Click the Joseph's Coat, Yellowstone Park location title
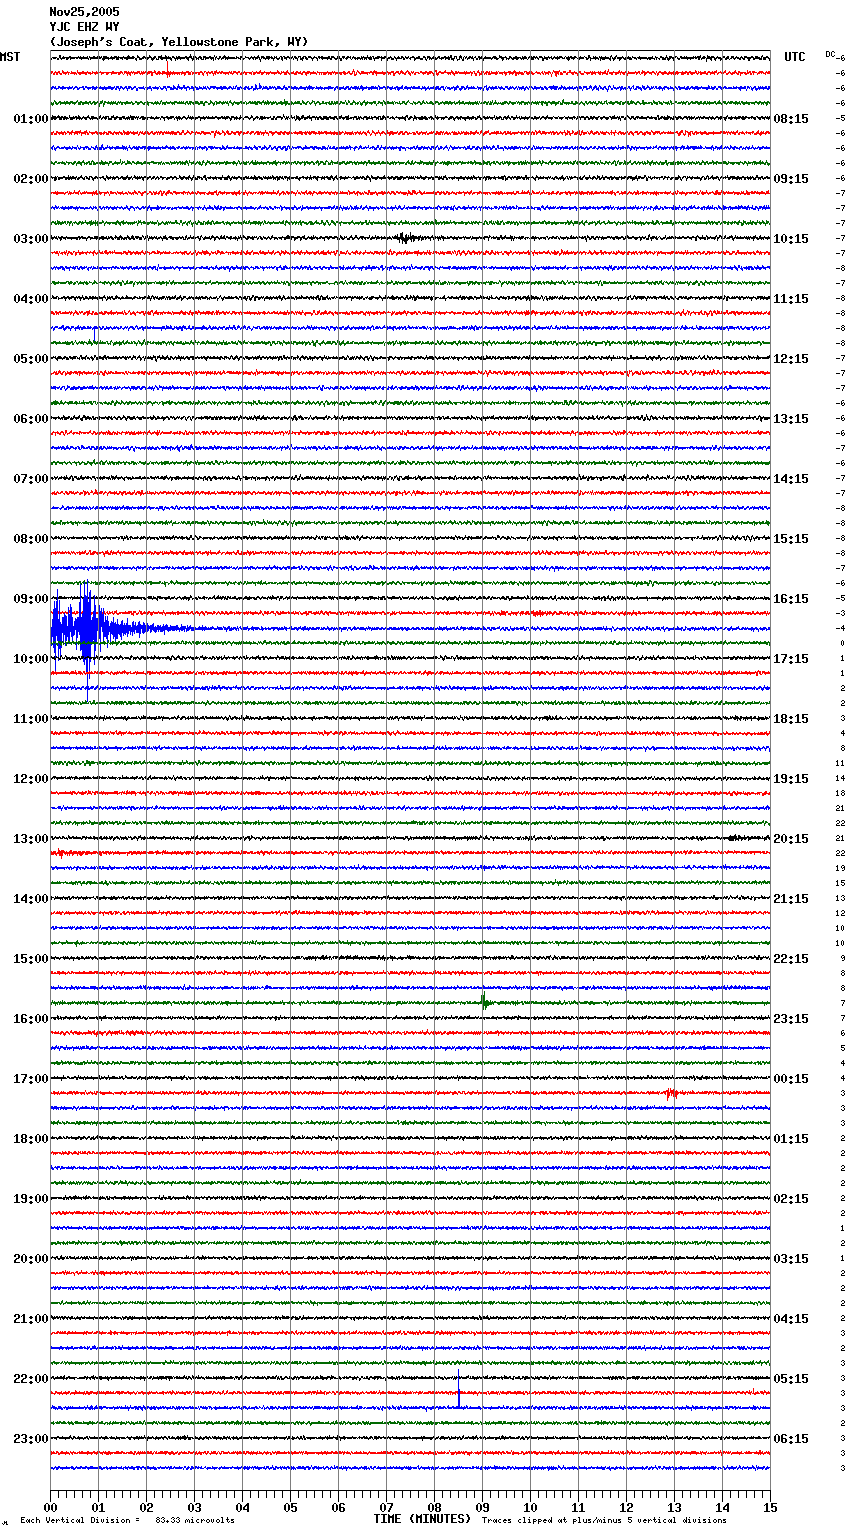This screenshot has width=850, height=1534. pos(179,42)
